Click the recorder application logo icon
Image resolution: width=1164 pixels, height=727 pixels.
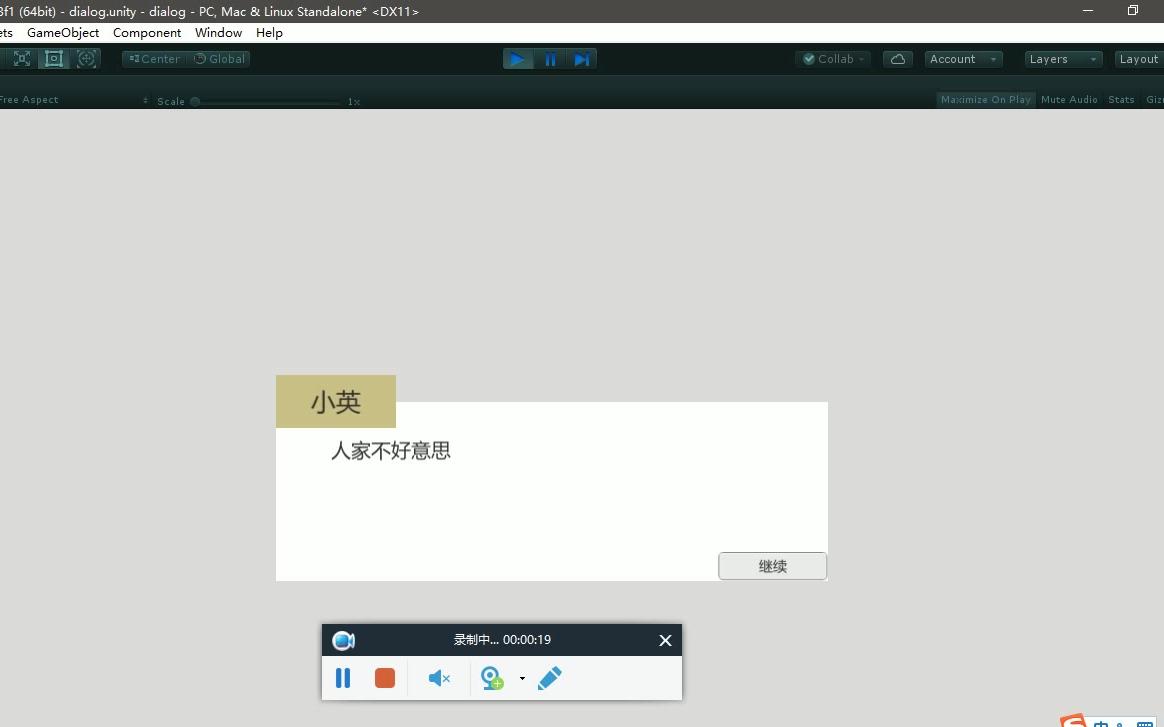[343, 640]
